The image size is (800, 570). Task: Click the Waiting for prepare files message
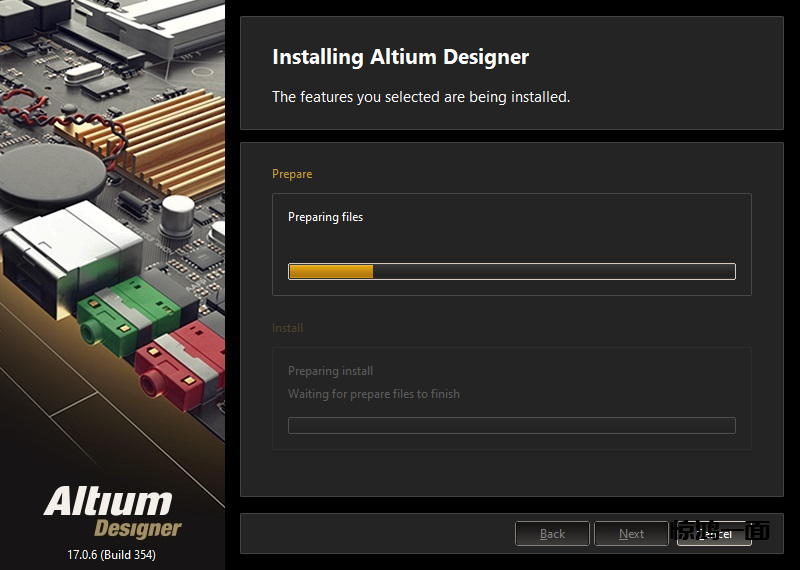click(373, 394)
